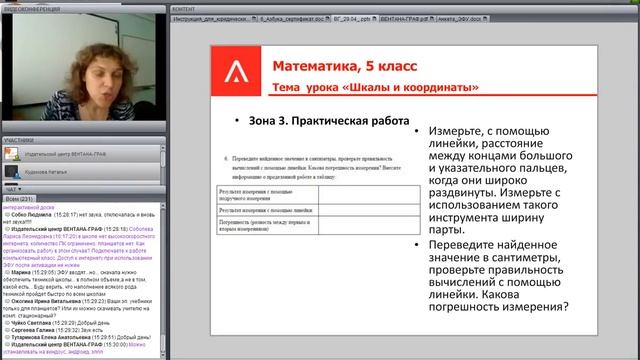Click the presenter video feed
This screenshot has width=640, height=360.
(x=84, y=67)
